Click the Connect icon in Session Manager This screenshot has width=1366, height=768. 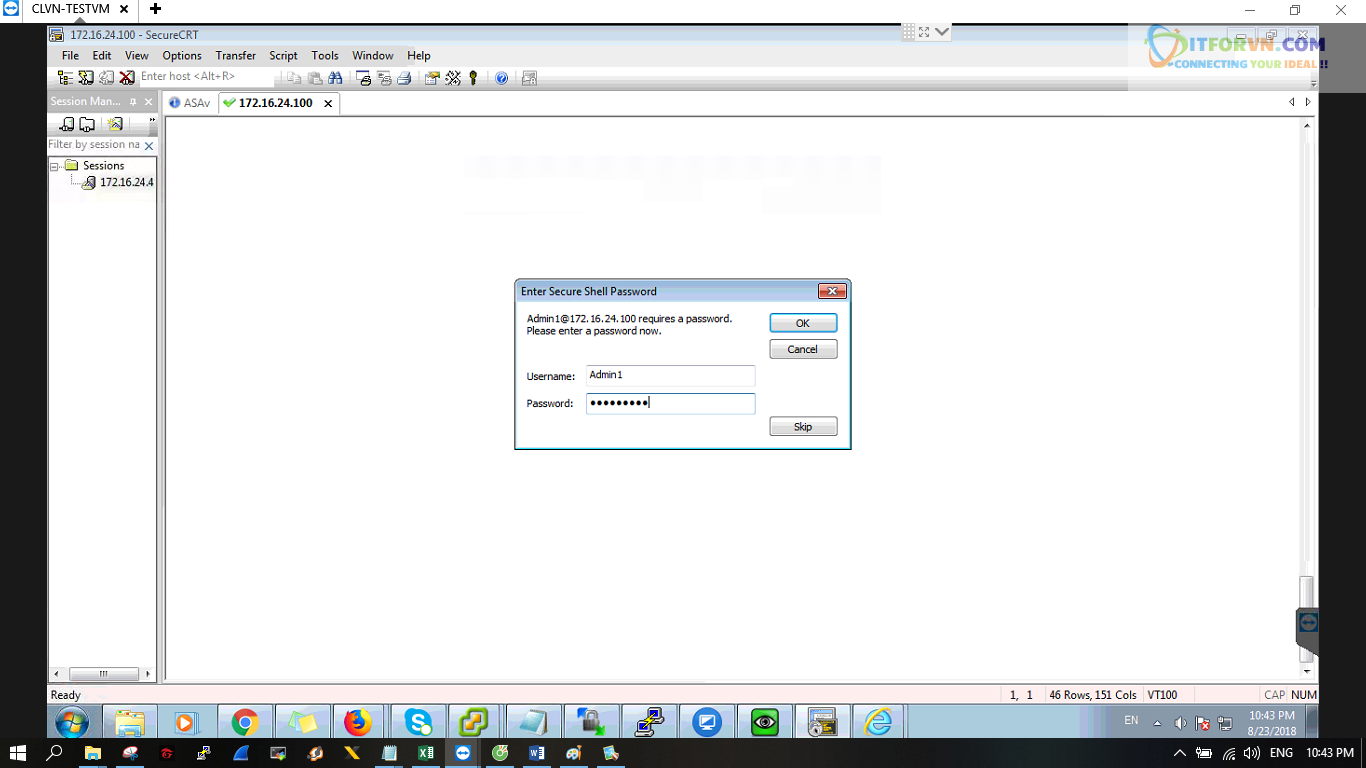tap(67, 124)
